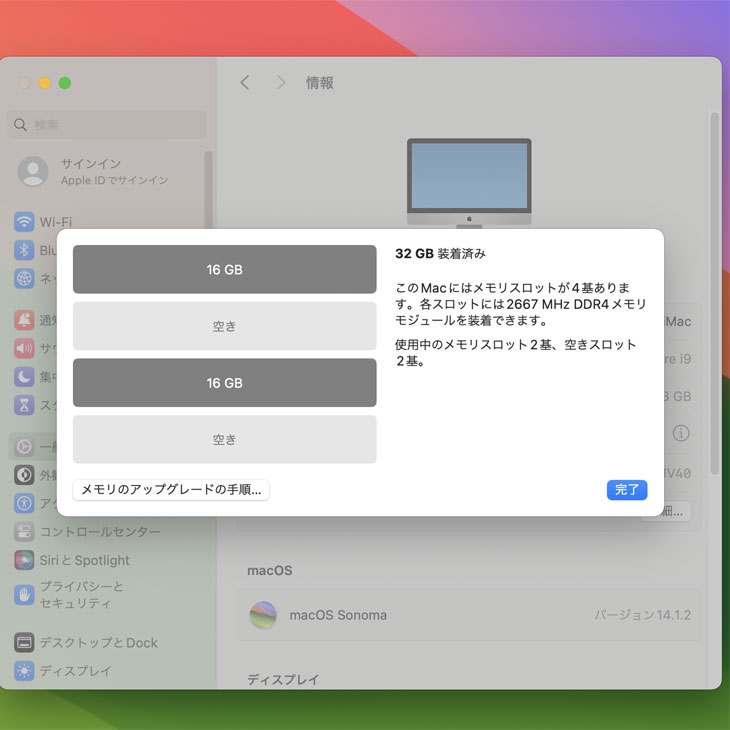Image resolution: width=730 pixels, height=730 pixels.
Task: Select the macOS Sonoma row
Action: [x=468, y=615]
